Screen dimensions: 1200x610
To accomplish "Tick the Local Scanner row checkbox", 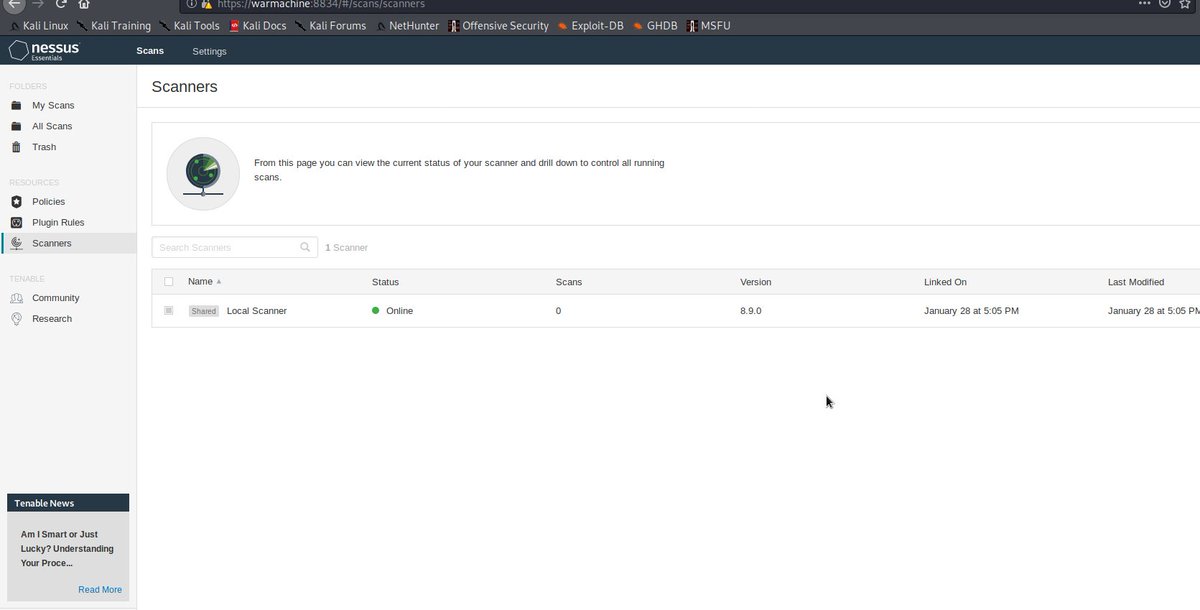I will [168, 311].
